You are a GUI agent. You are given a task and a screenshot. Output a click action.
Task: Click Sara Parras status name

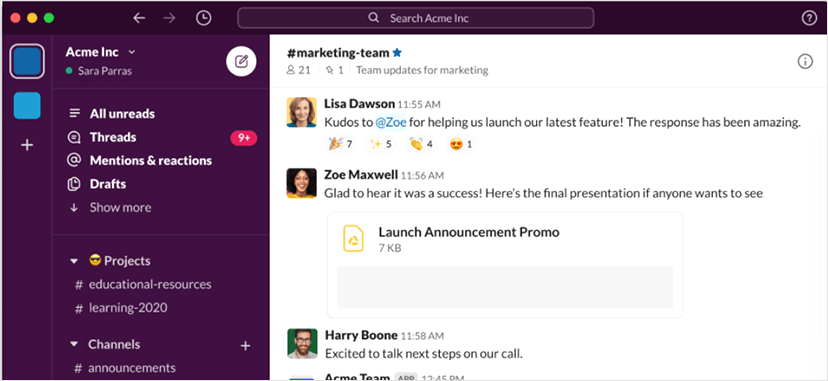tap(105, 71)
